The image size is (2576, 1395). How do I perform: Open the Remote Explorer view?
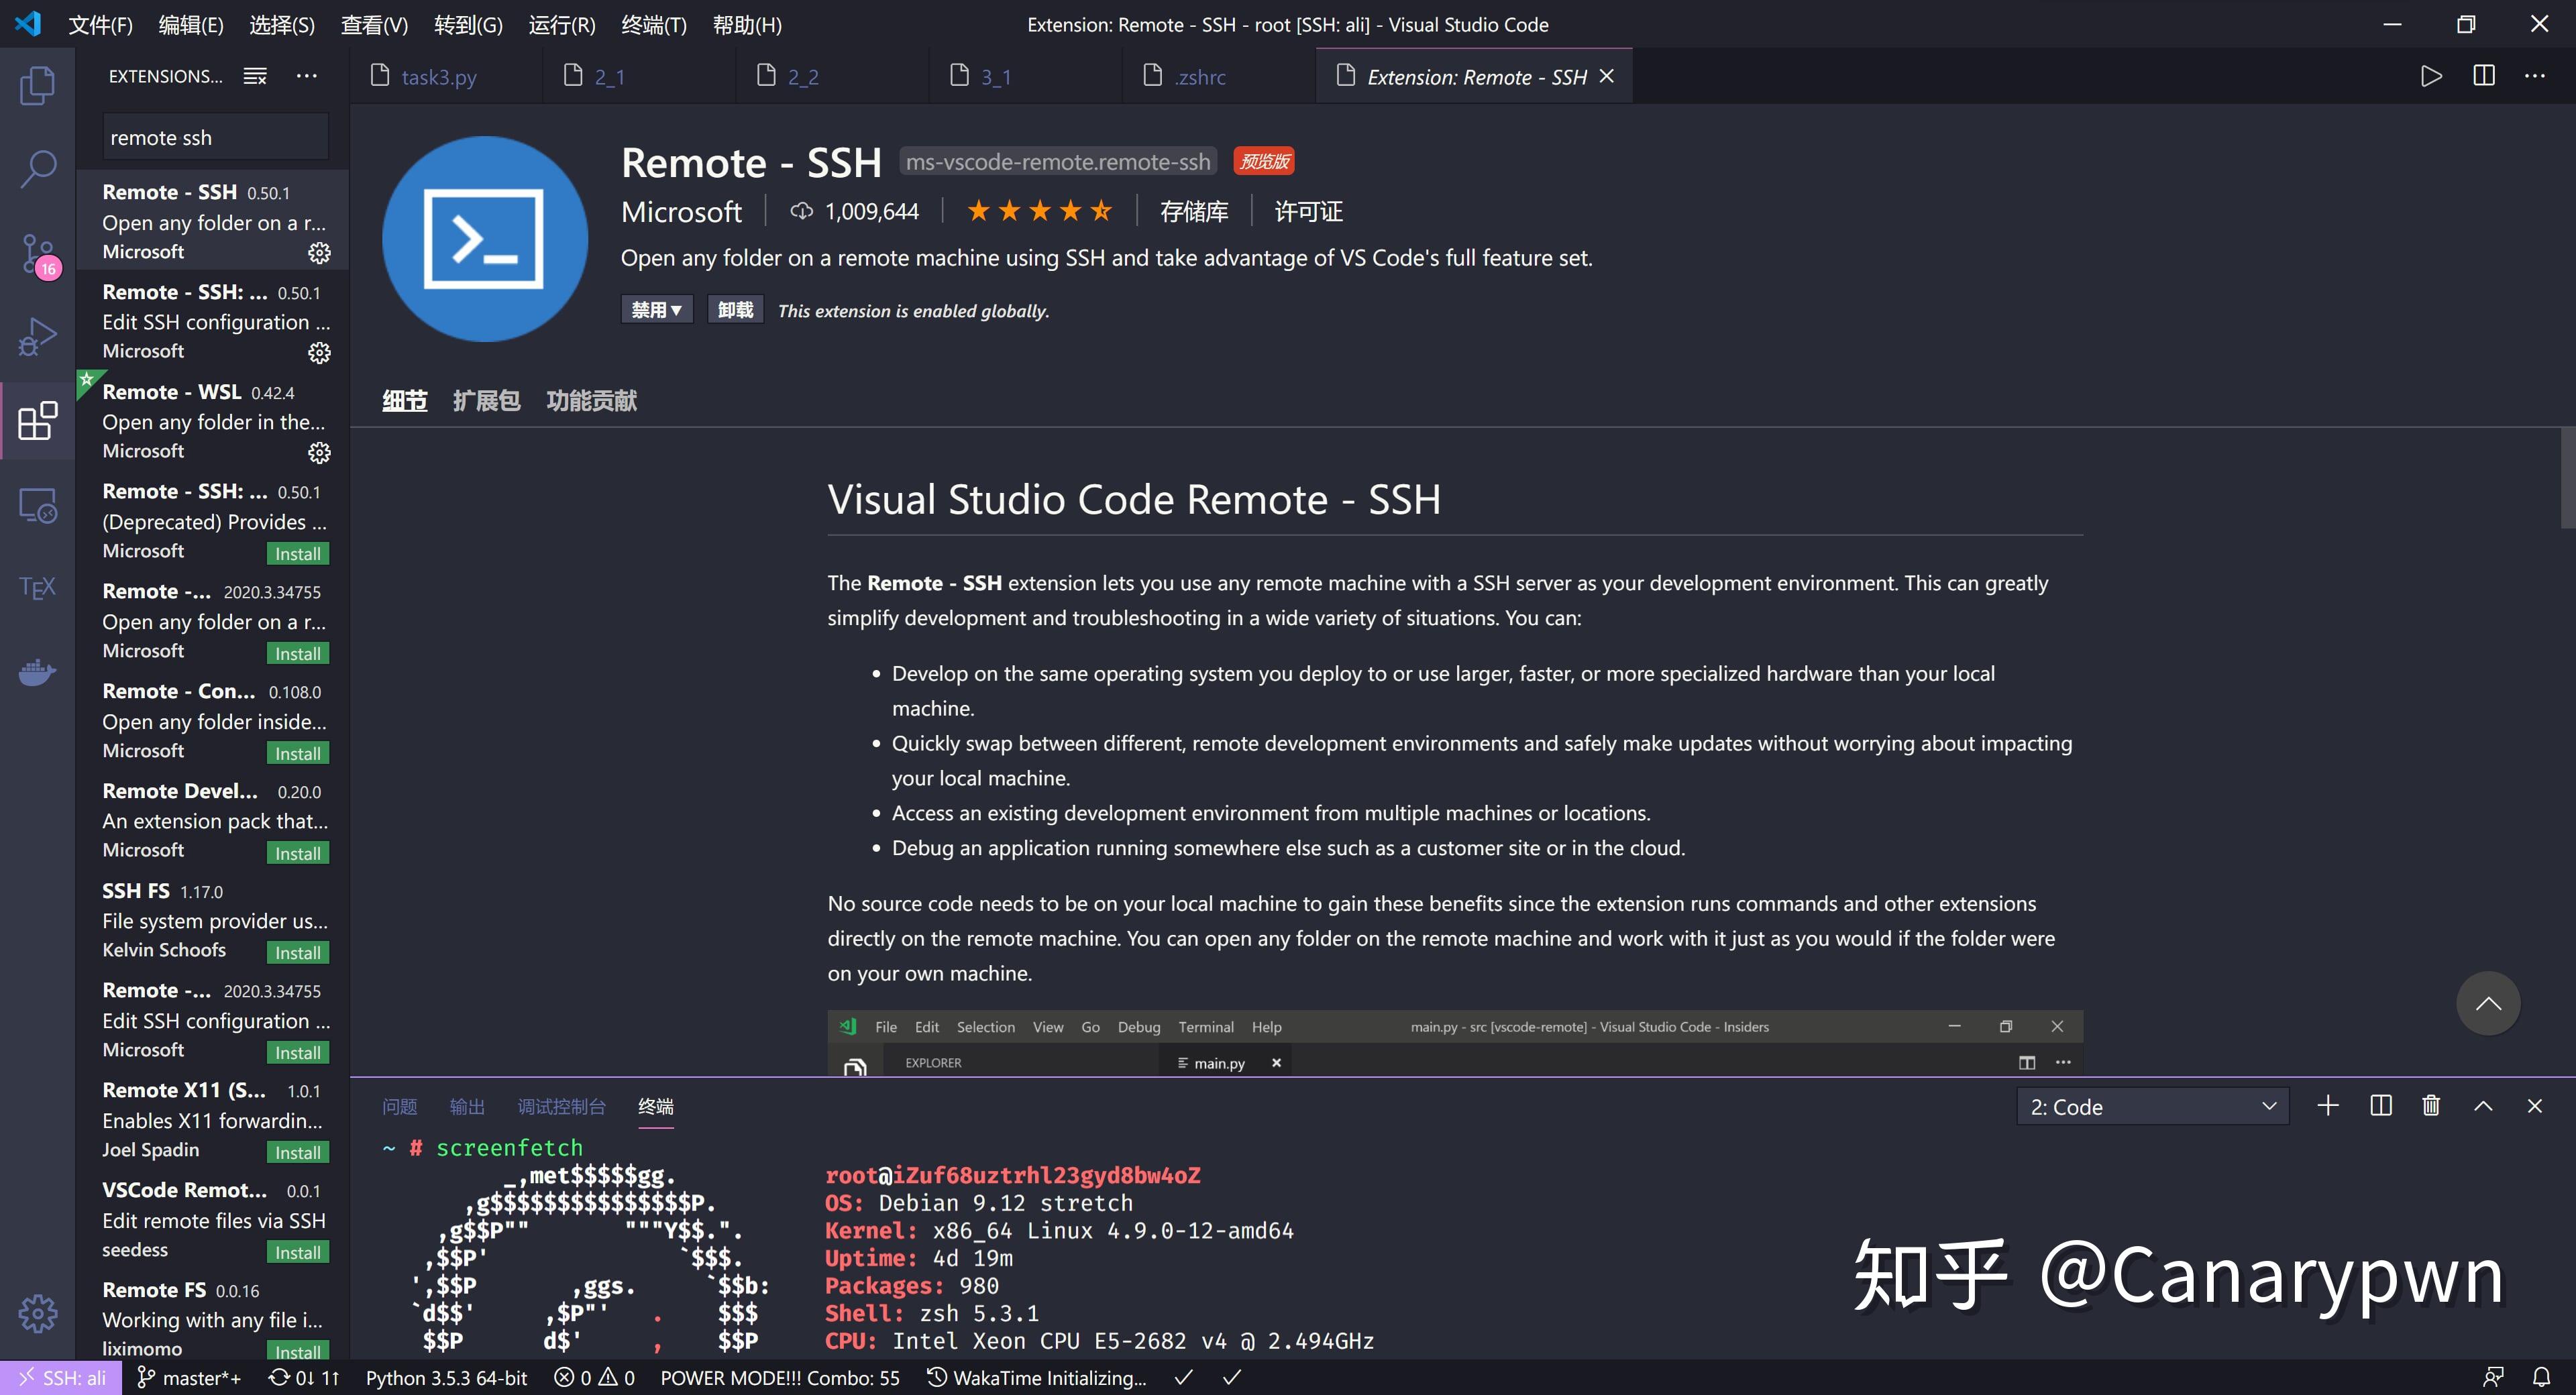click(37, 505)
